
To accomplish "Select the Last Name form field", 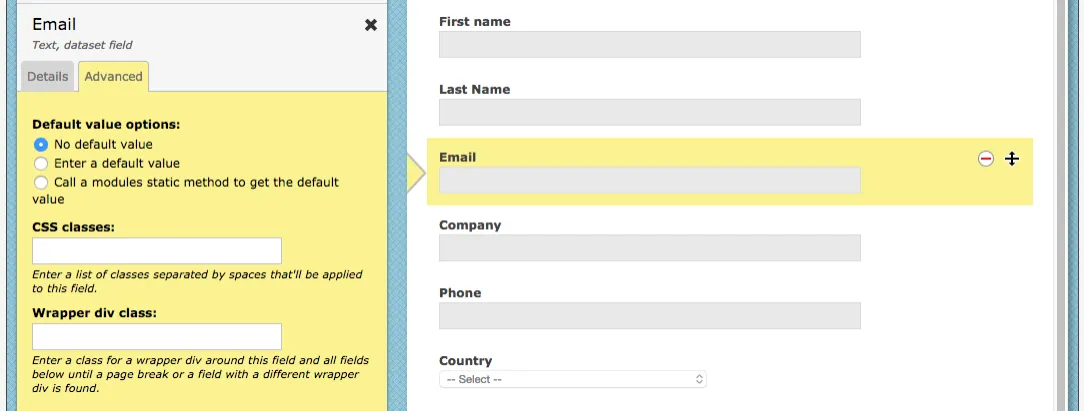I will 650,112.
